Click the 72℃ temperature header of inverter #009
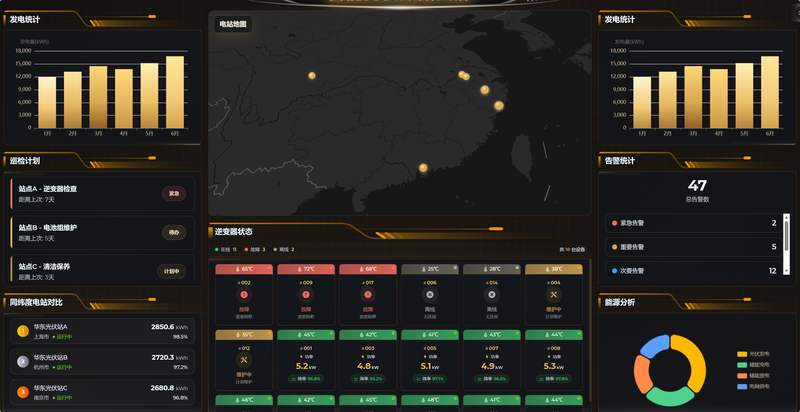800x412 pixels. point(306,269)
